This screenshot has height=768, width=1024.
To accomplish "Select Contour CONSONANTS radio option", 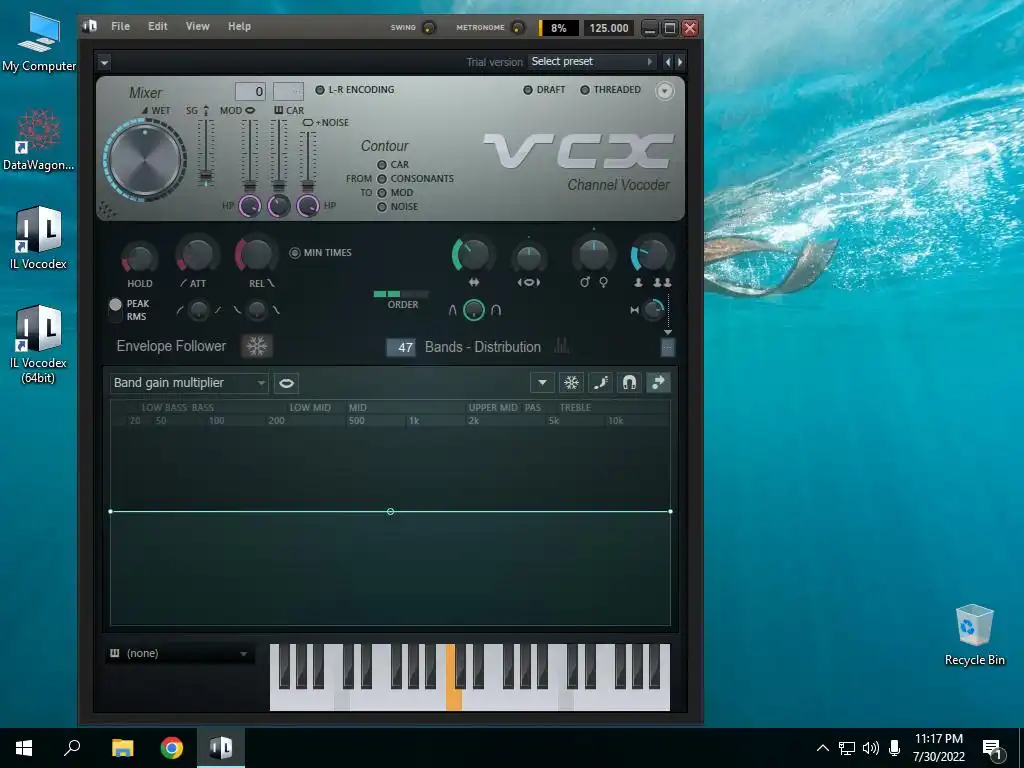I will click(x=382, y=179).
